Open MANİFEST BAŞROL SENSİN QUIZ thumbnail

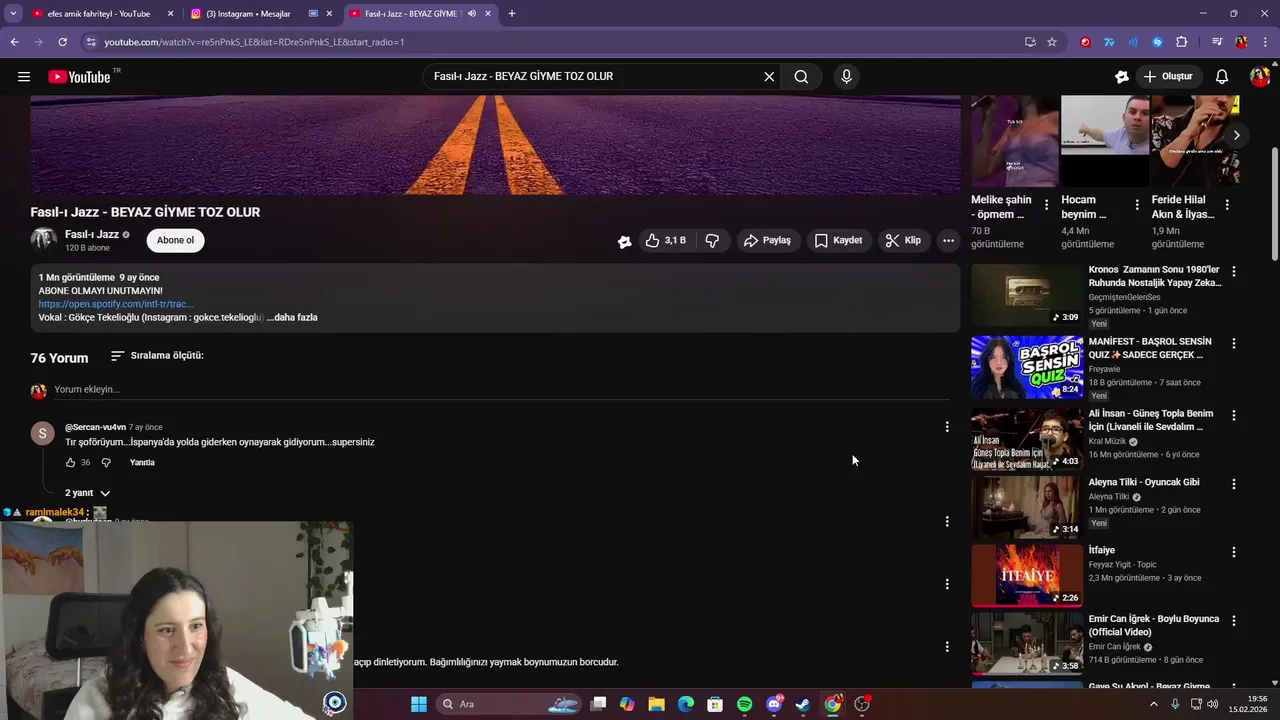coord(1027,367)
